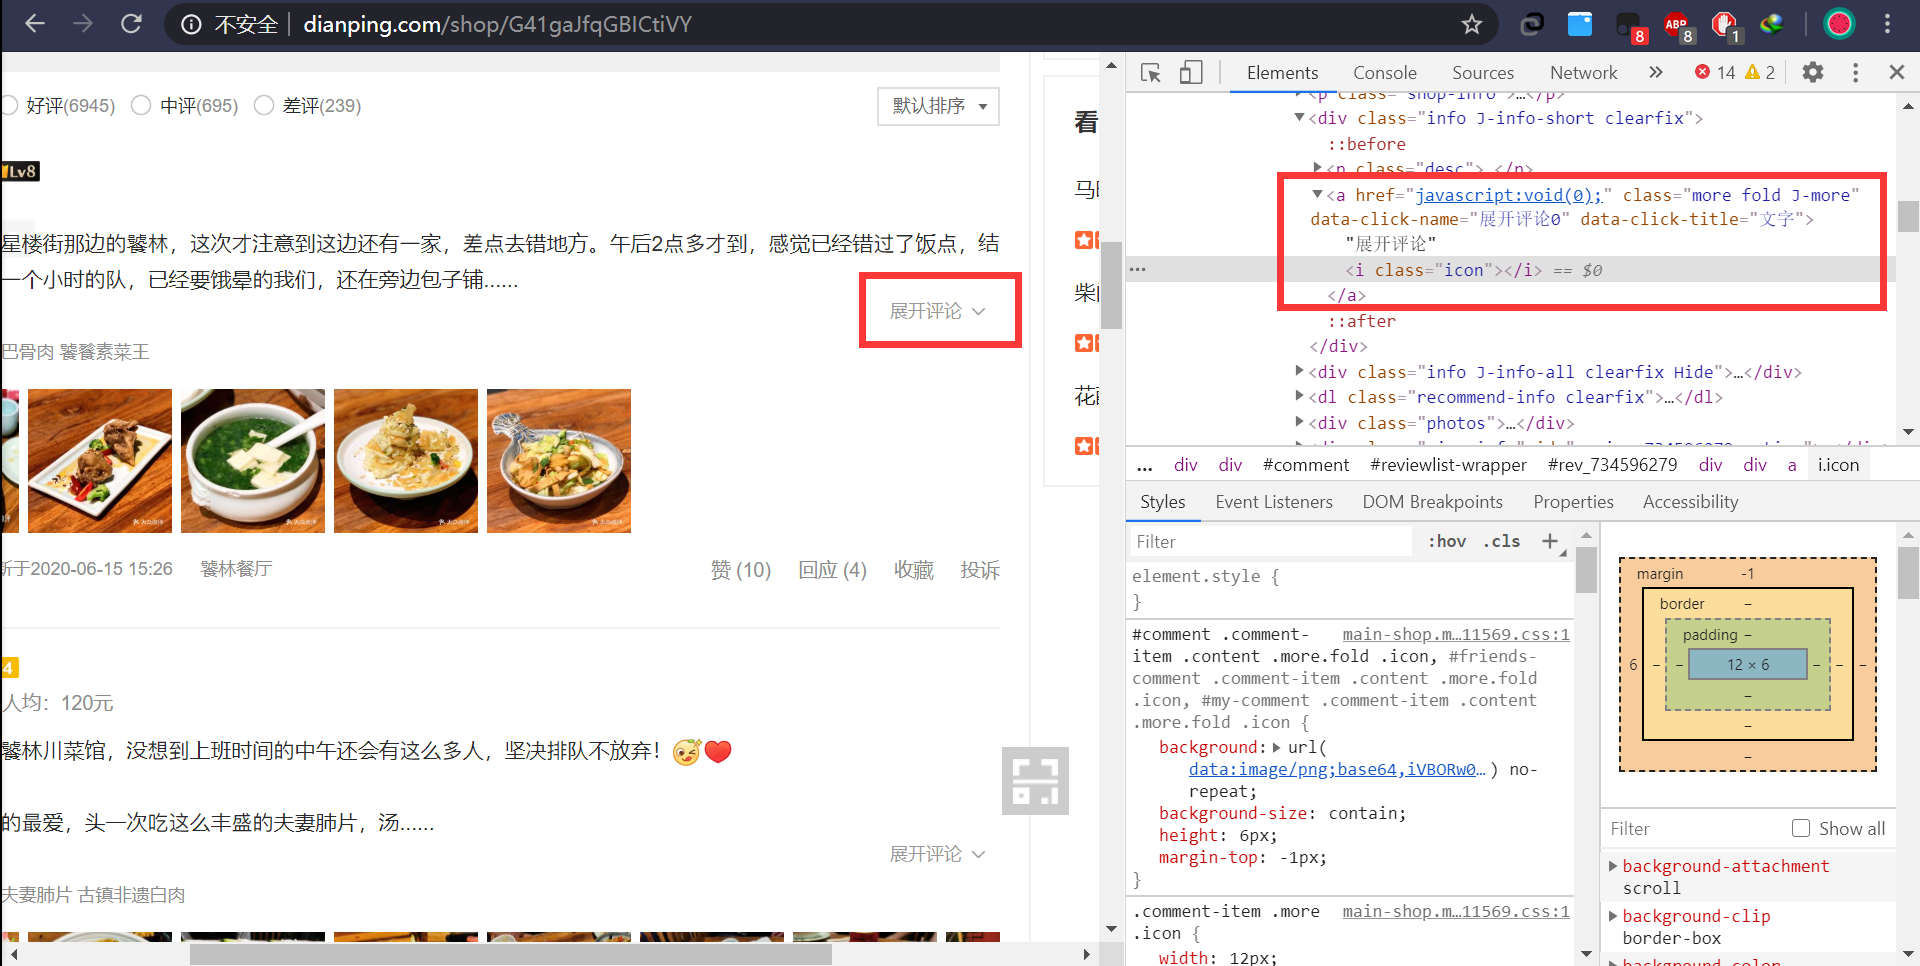Open DevTools customize menu
This screenshot has width=1920, height=966.
point(1855,72)
